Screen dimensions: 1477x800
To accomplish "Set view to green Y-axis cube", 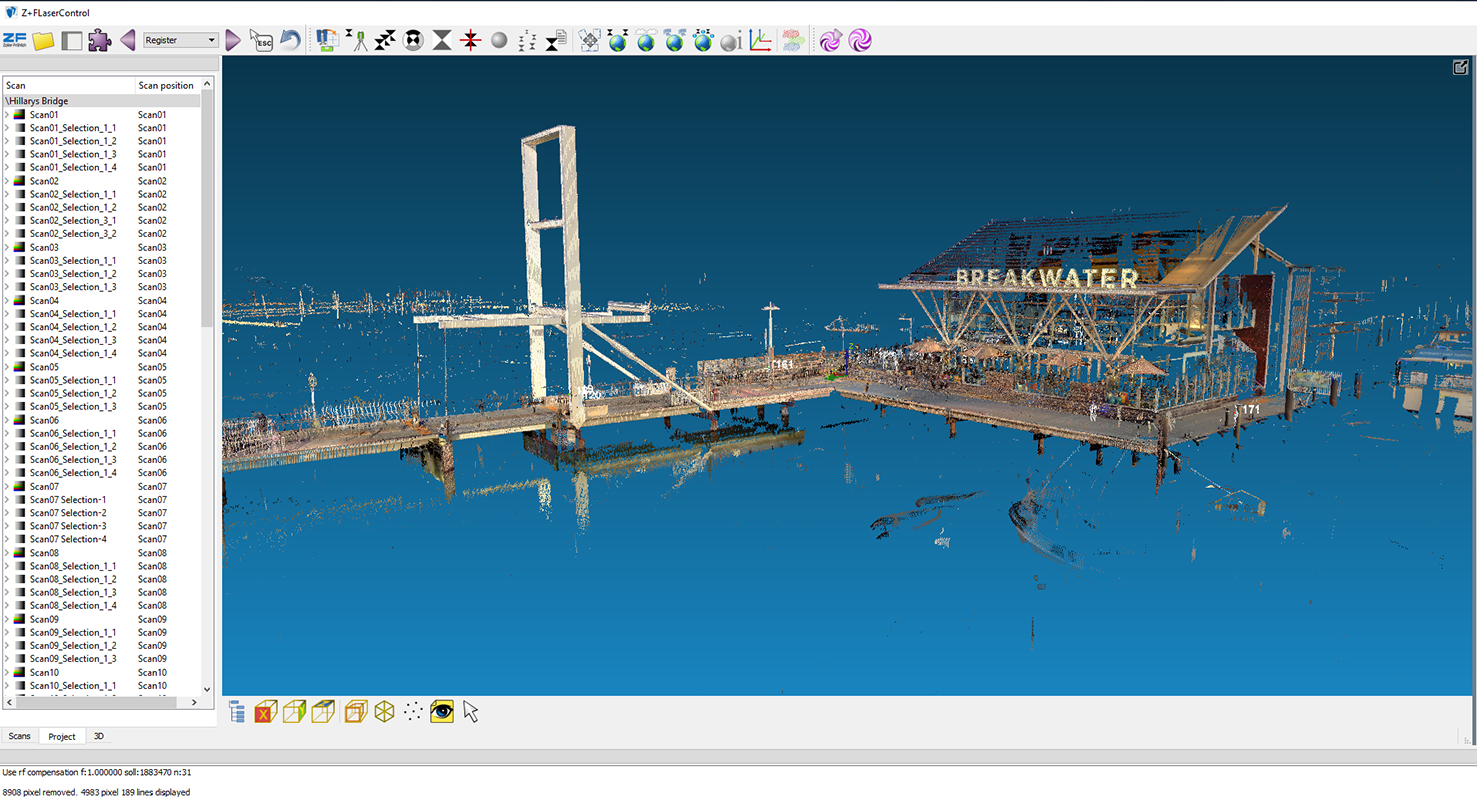I will coord(294,712).
